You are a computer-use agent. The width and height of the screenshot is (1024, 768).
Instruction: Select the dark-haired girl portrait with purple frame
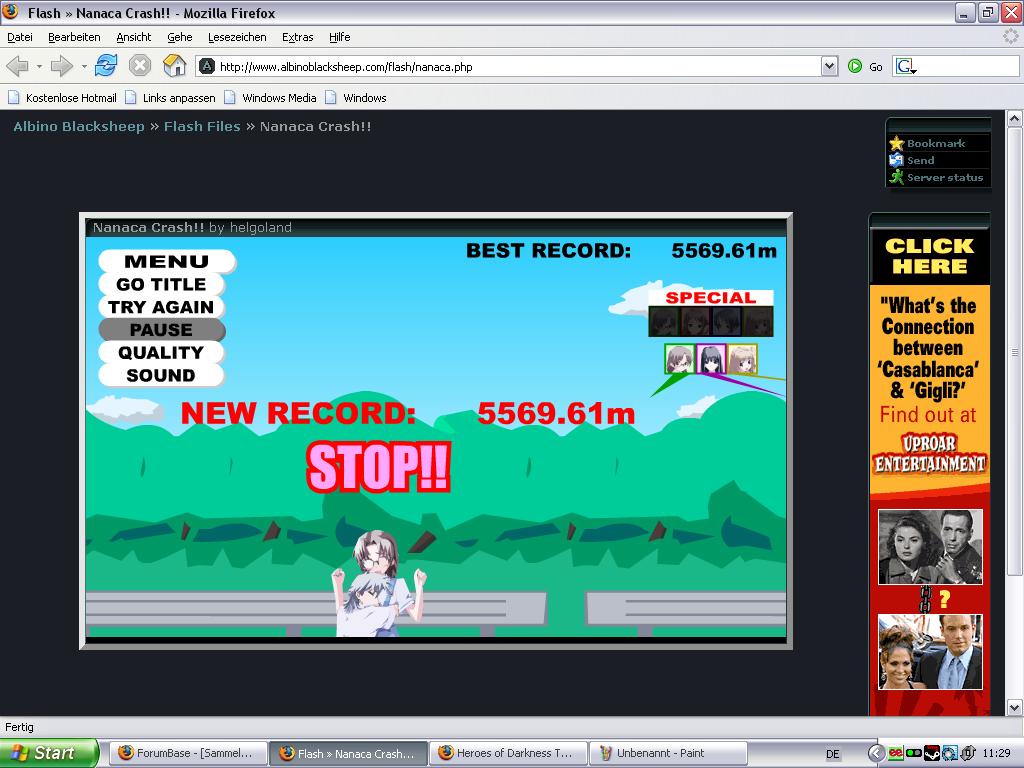[711, 359]
